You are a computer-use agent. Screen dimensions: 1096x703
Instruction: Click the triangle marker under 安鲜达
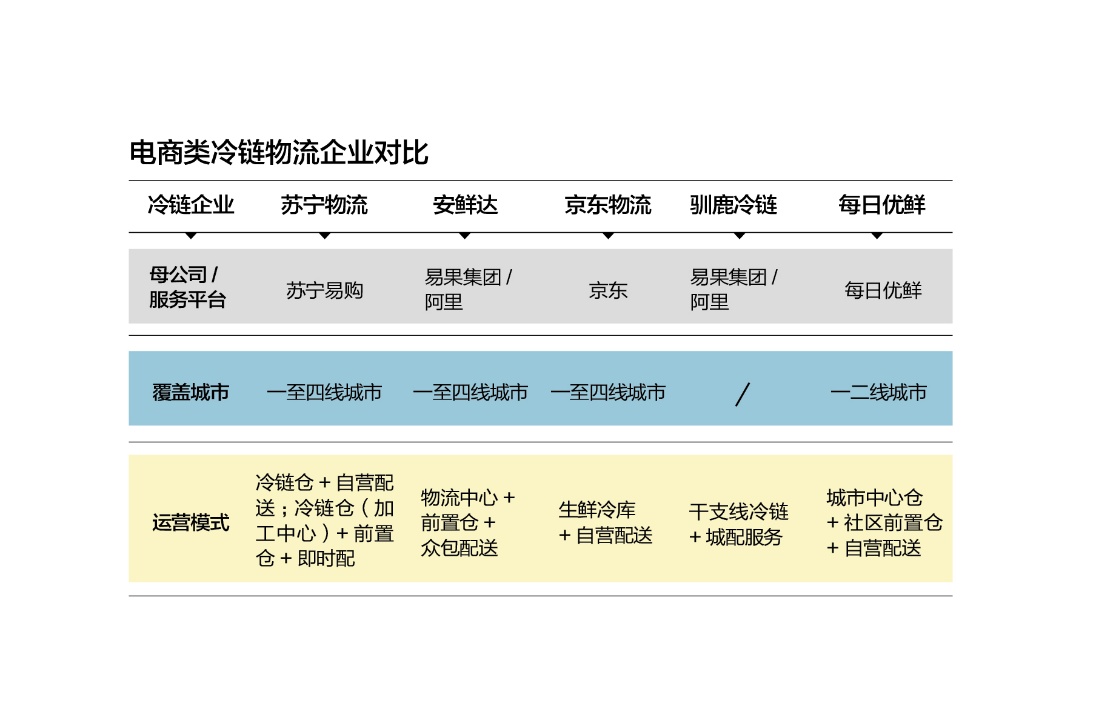point(465,236)
